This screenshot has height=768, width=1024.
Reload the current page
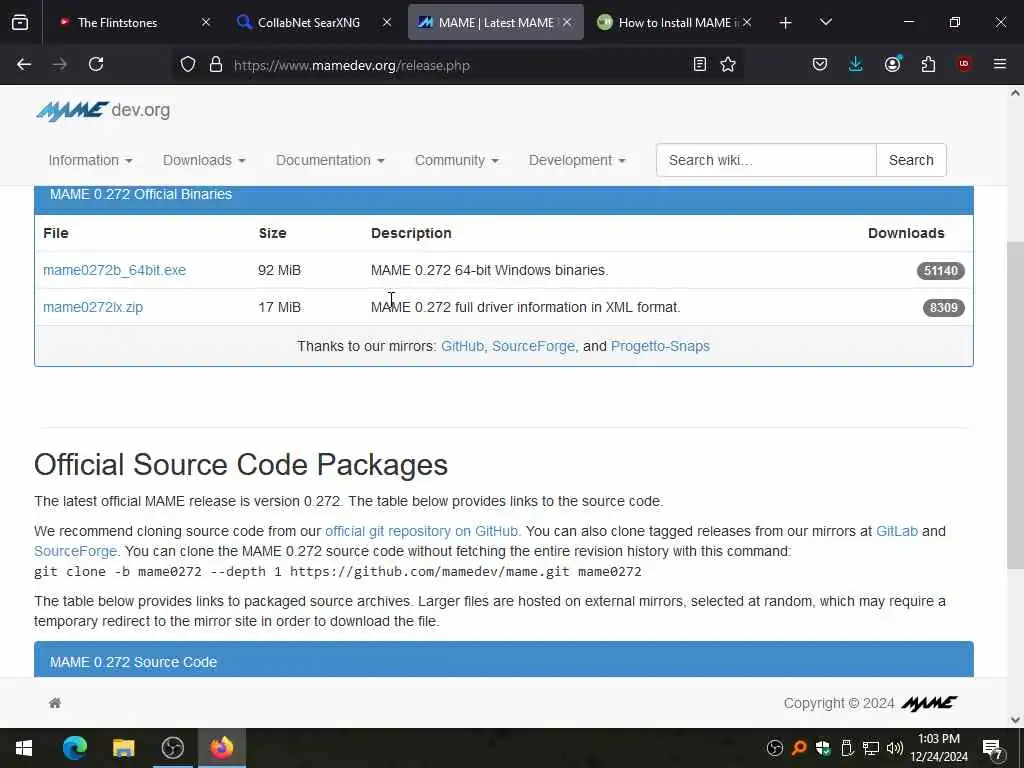pyautogui.click(x=96, y=64)
